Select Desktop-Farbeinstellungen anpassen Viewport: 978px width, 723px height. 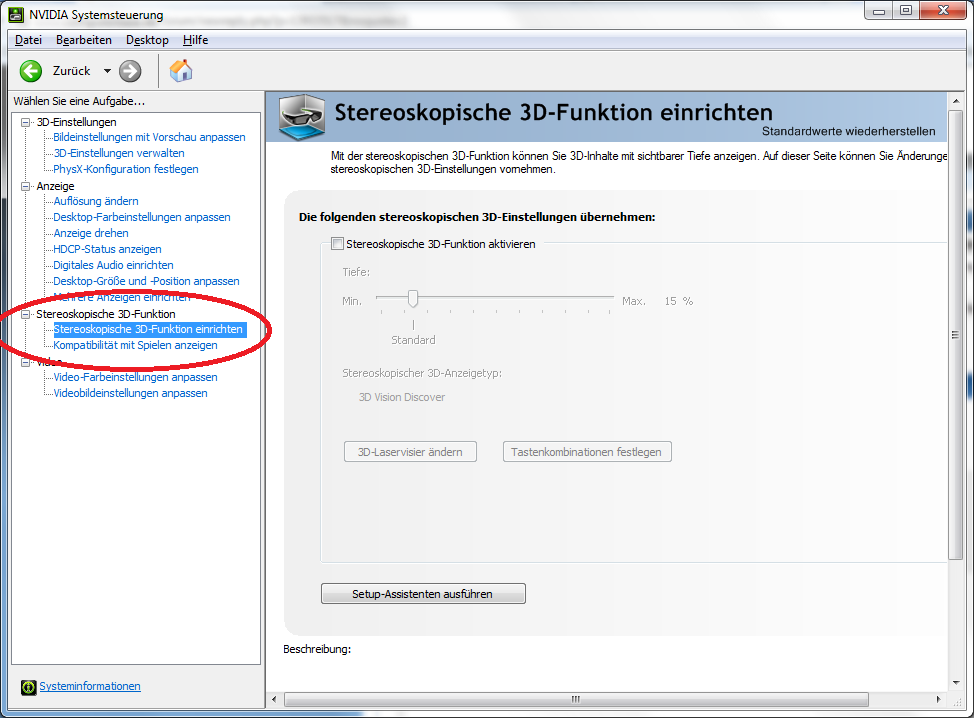coord(142,218)
